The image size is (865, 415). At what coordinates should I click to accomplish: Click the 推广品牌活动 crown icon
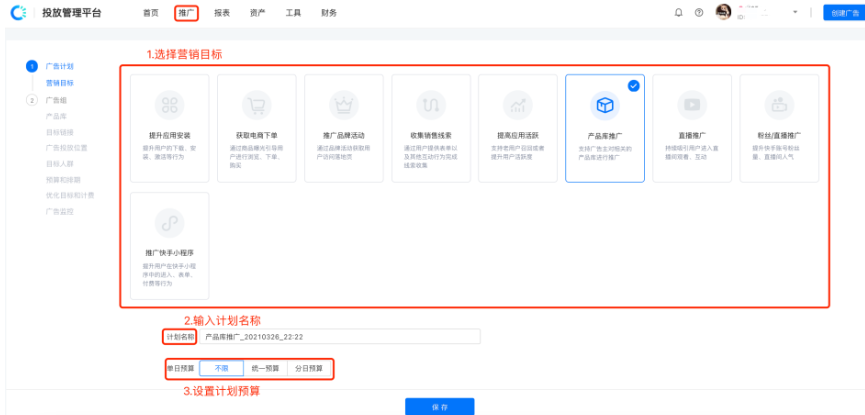pos(344,105)
